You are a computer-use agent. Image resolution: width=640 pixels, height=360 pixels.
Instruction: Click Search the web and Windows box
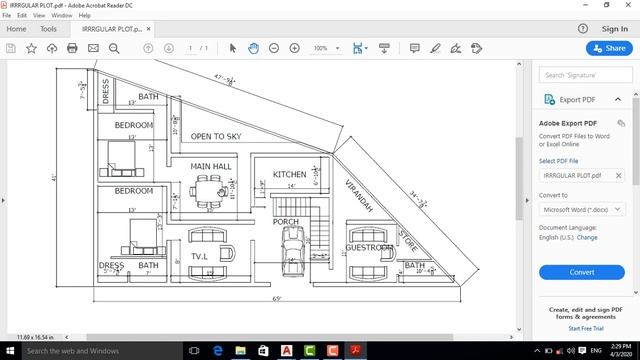click(102, 351)
